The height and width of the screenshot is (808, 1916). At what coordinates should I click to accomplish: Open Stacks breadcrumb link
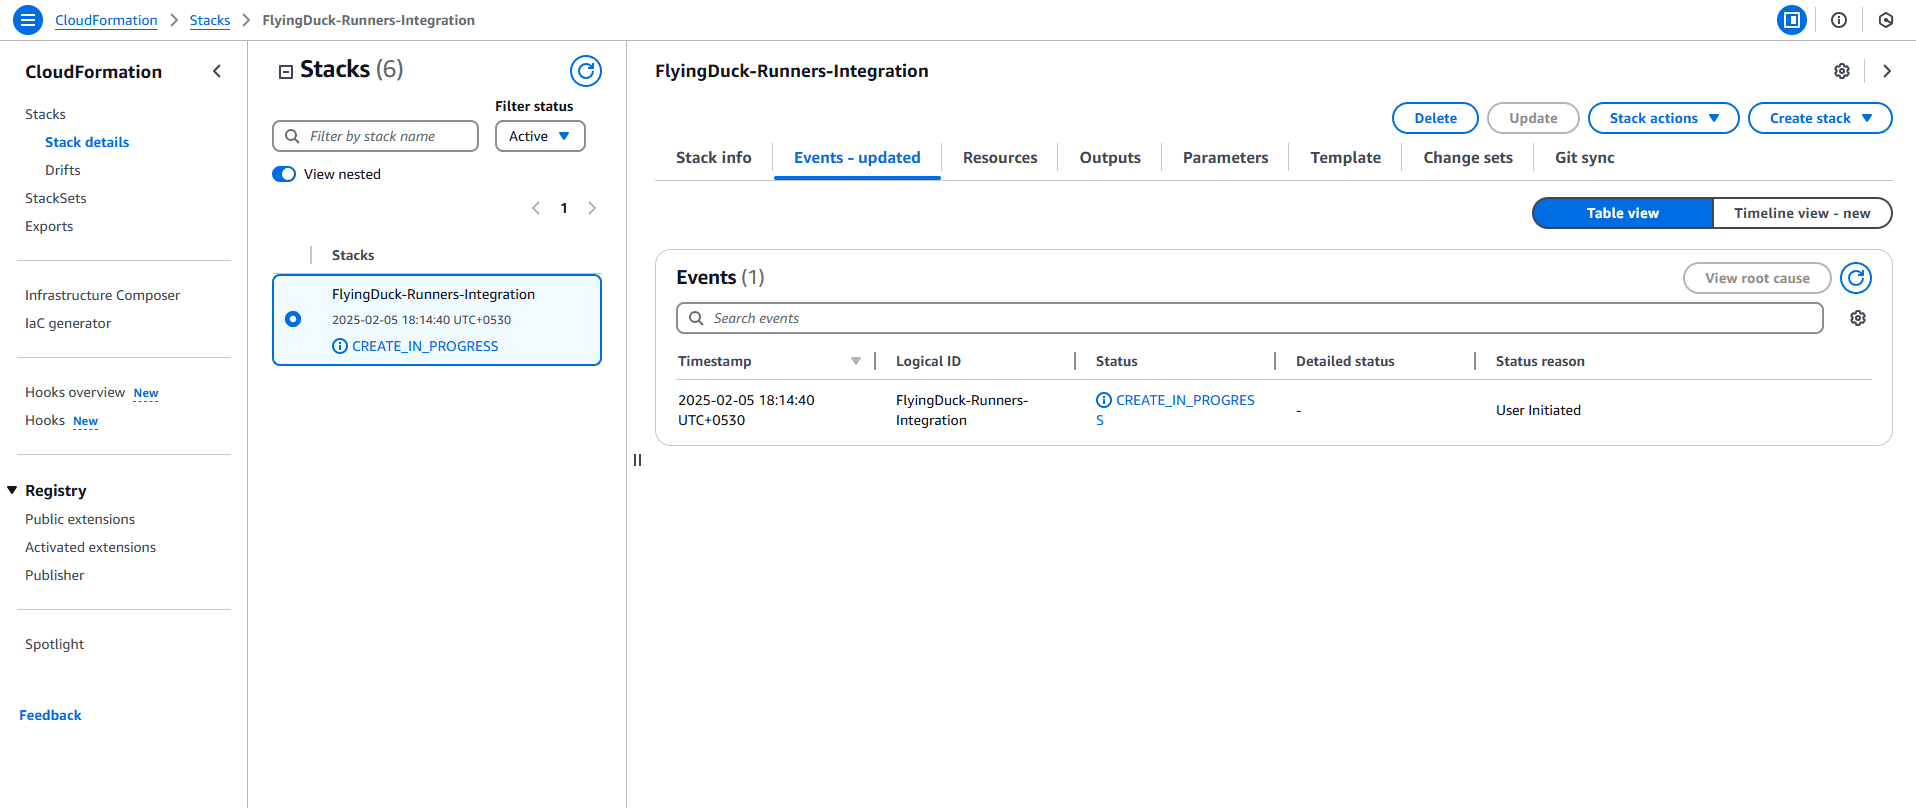(x=210, y=20)
